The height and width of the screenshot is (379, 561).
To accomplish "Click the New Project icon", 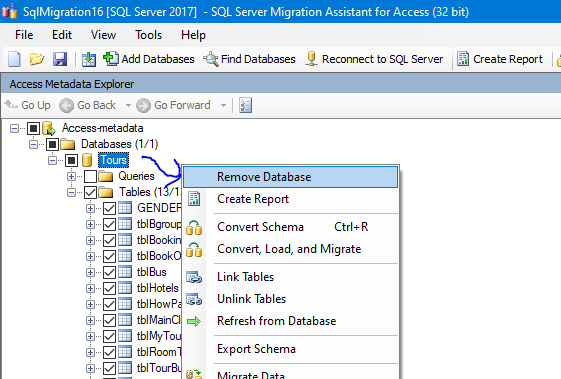I will point(14,59).
